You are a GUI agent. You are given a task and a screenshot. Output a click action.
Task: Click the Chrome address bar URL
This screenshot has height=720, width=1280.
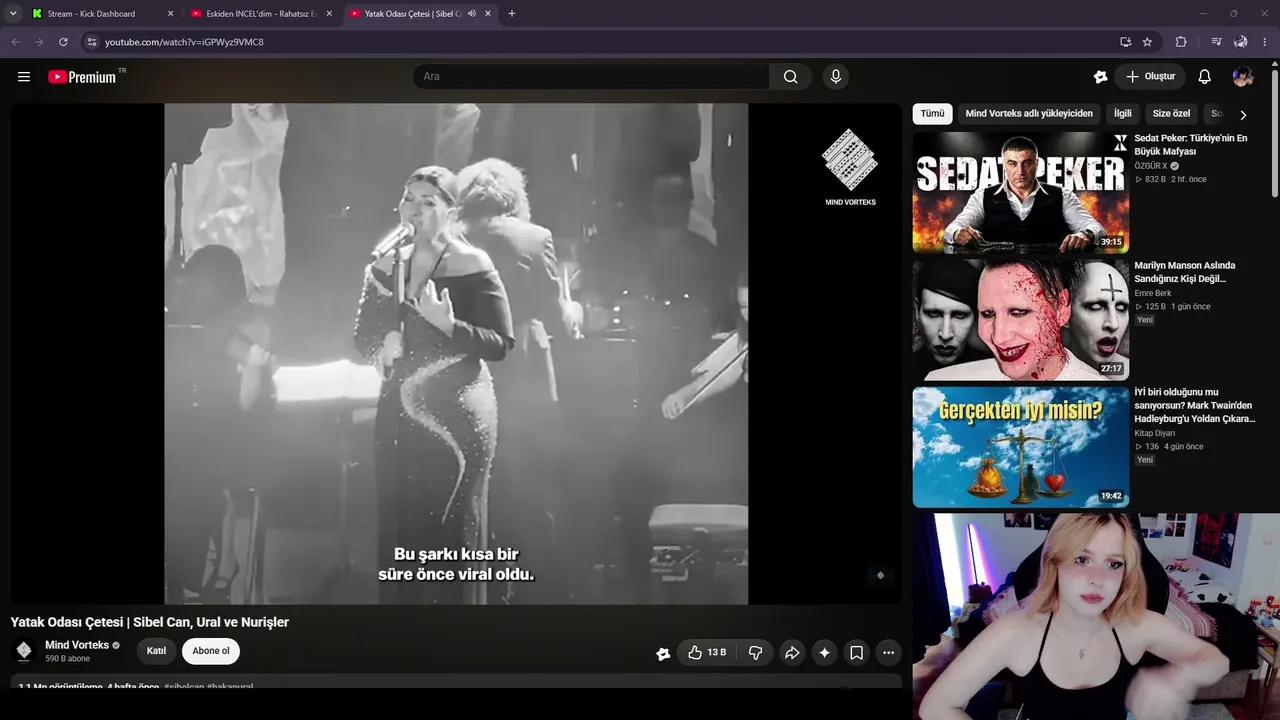[x=184, y=42]
